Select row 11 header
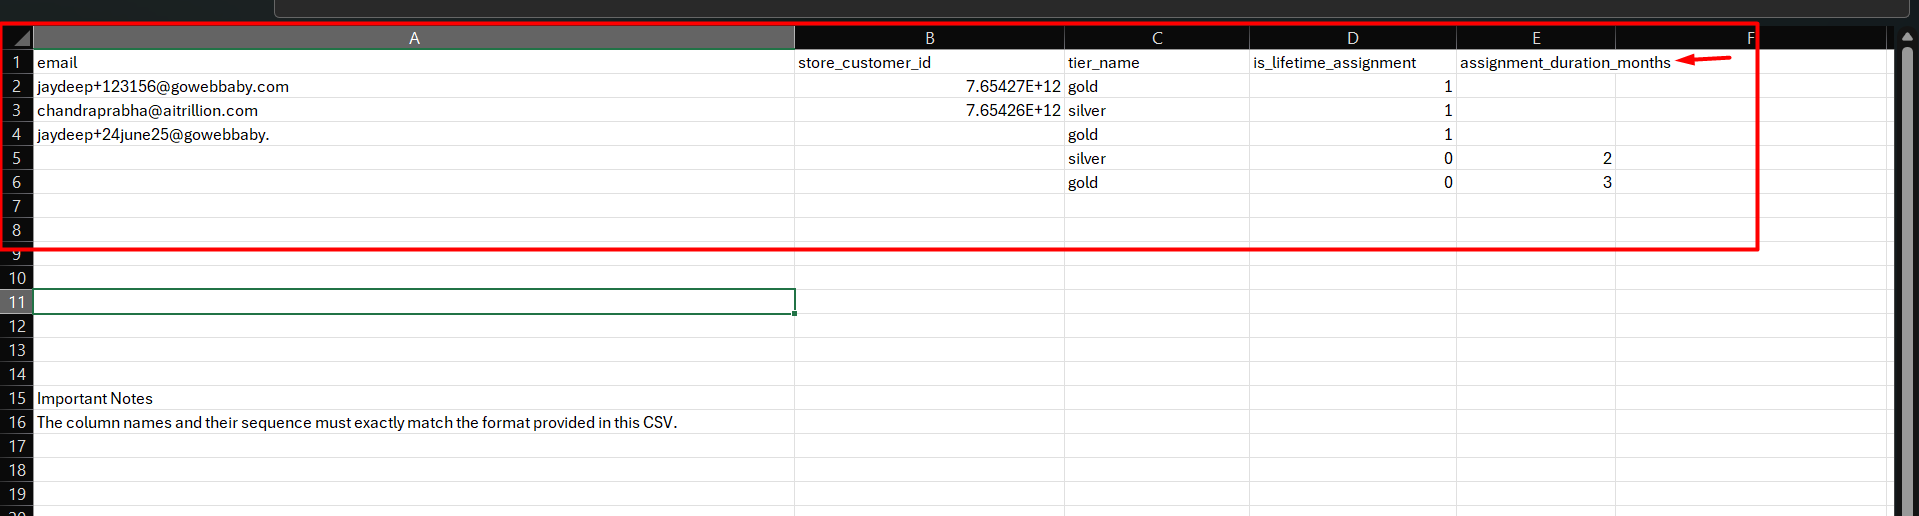The height and width of the screenshot is (516, 1919). click(17, 302)
